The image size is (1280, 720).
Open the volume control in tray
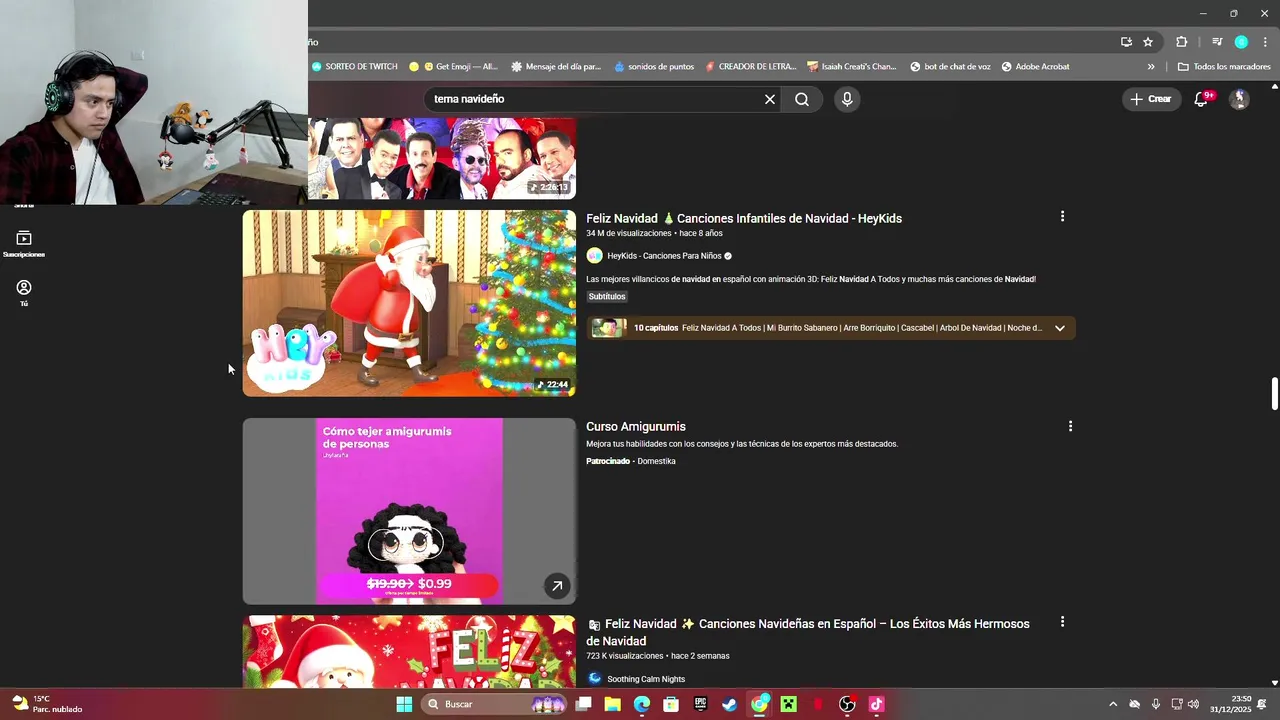pos(1194,704)
